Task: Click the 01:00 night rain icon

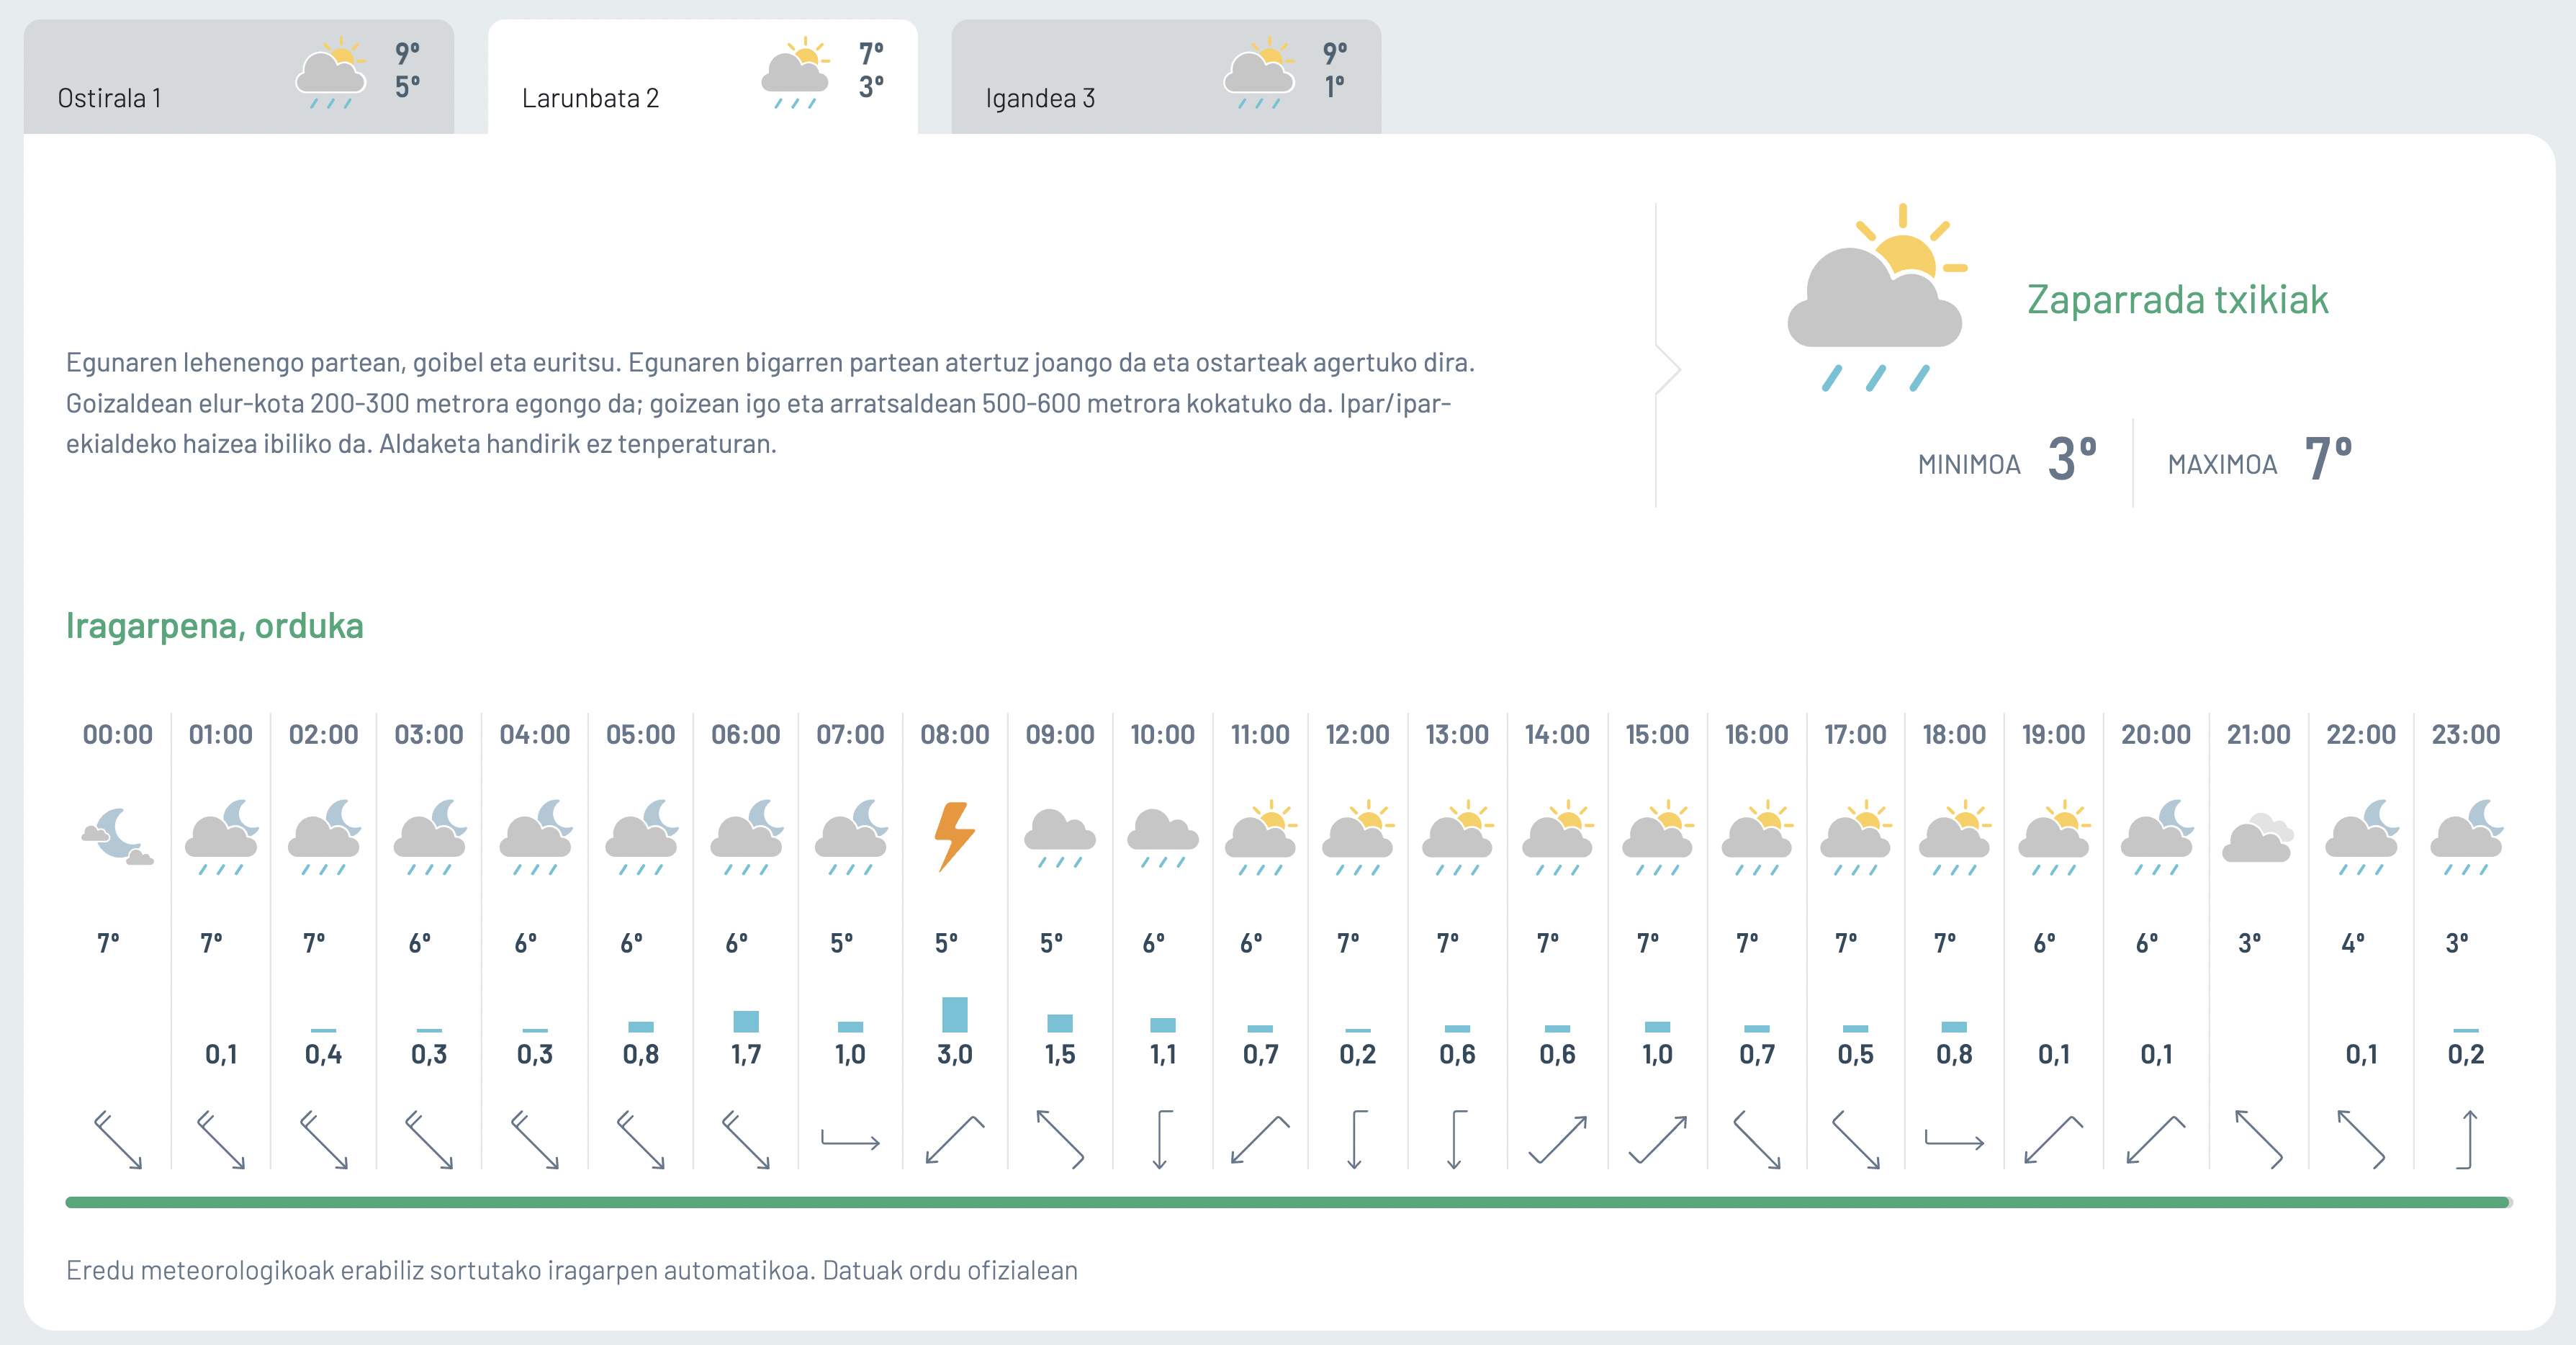Action: point(221,838)
